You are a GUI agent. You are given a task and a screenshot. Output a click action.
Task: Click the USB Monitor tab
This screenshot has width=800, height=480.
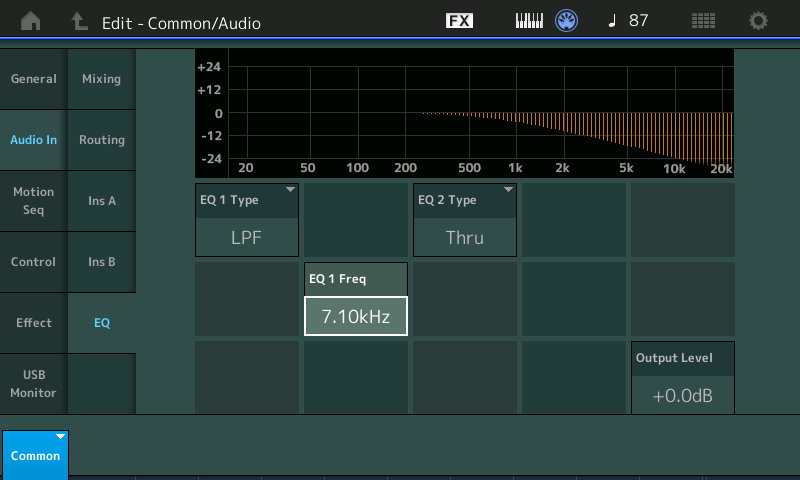pyautogui.click(x=33, y=383)
